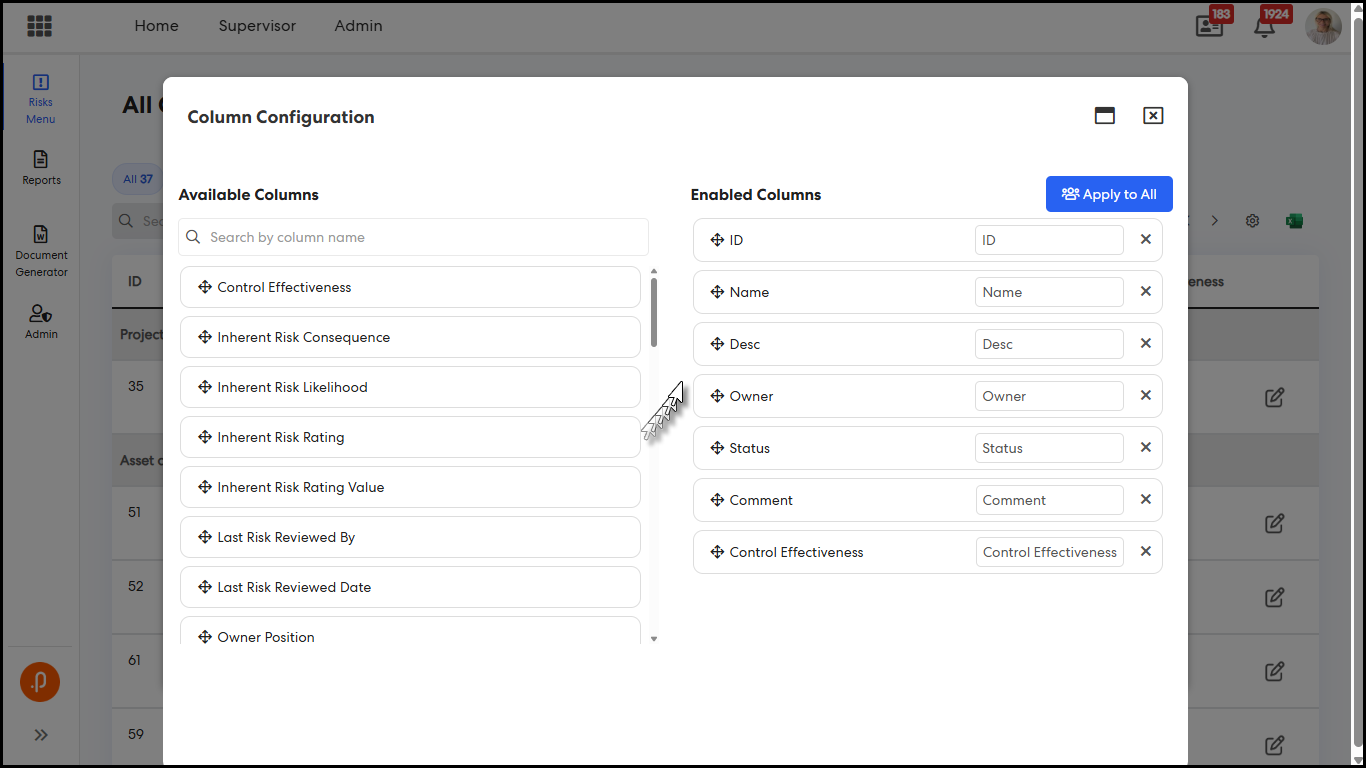Open the Risks Menu sidebar icon

(41, 99)
